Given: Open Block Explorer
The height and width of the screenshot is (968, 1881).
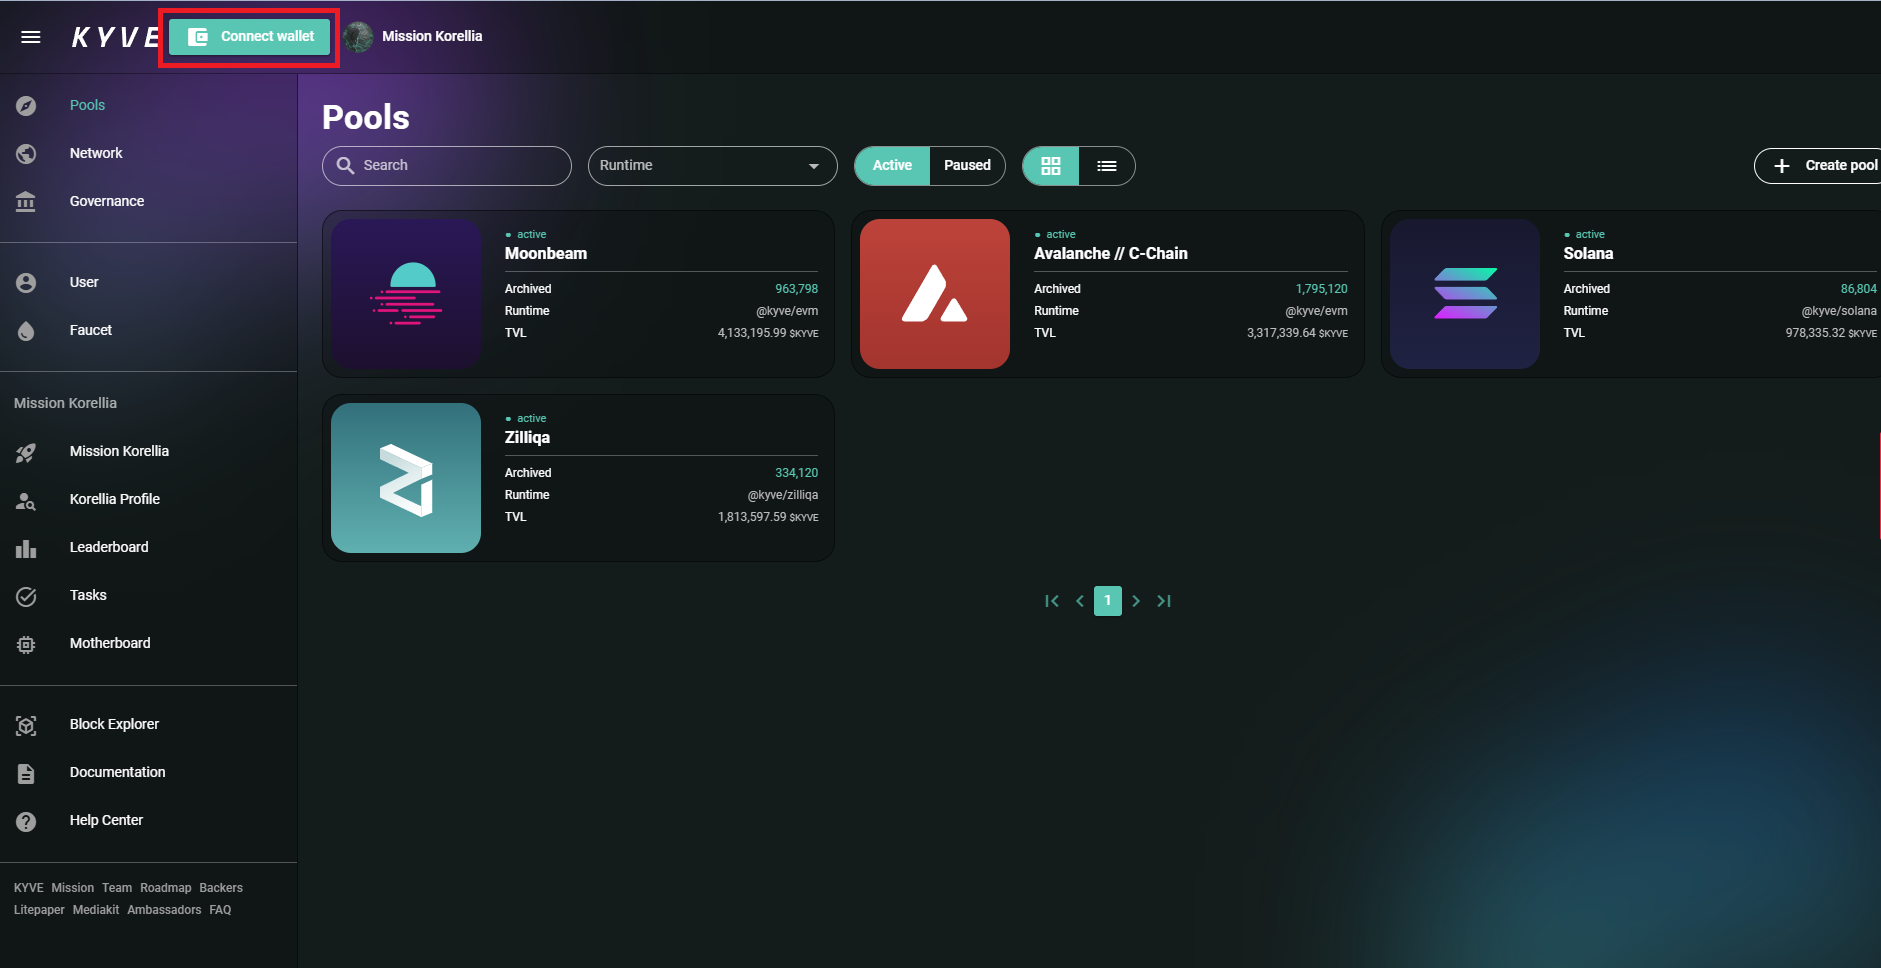Looking at the screenshot, I should pos(114,724).
